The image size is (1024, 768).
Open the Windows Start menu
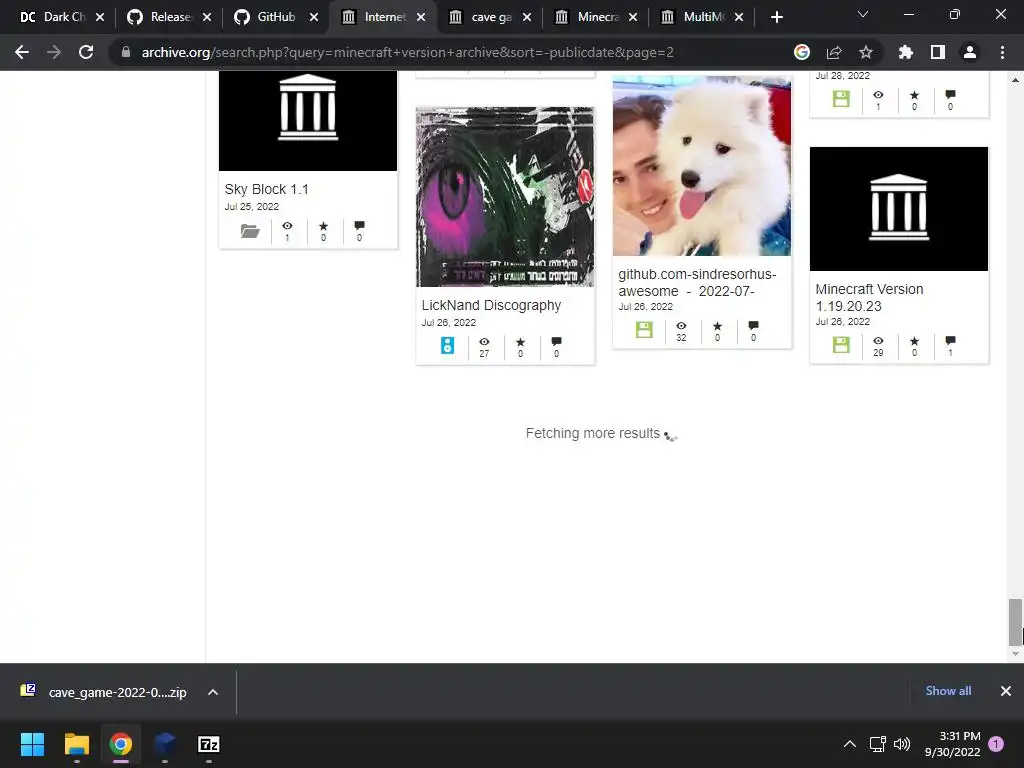point(32,744)
